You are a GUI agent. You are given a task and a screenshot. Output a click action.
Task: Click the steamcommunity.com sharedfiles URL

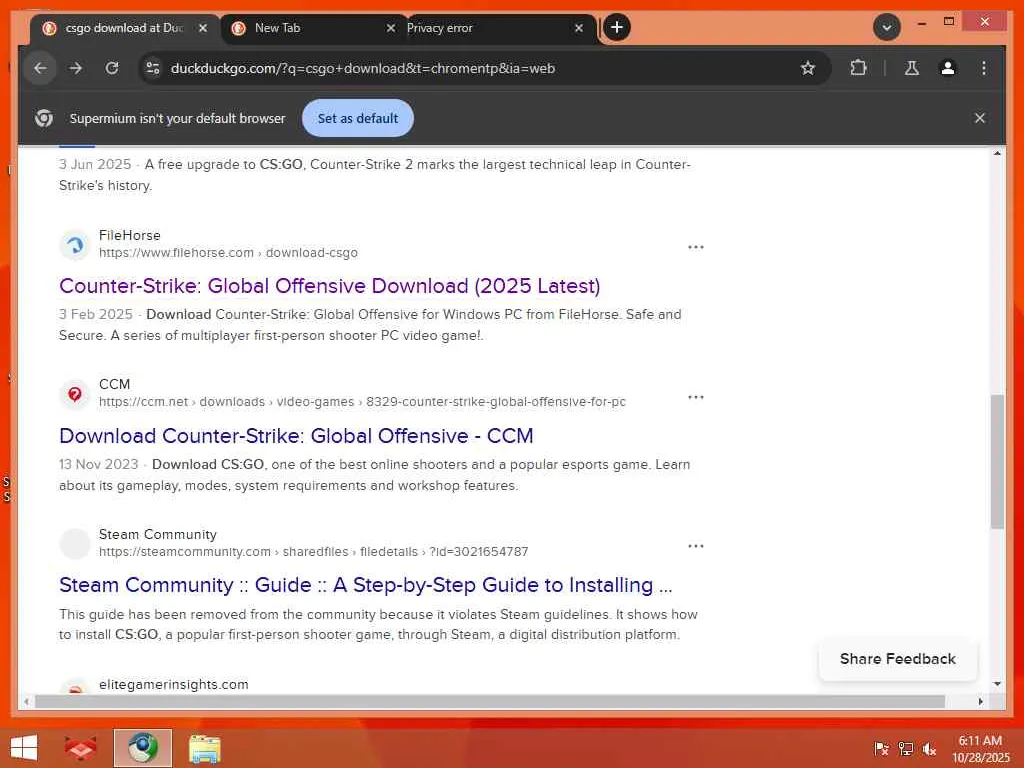(x=313, y=552)
